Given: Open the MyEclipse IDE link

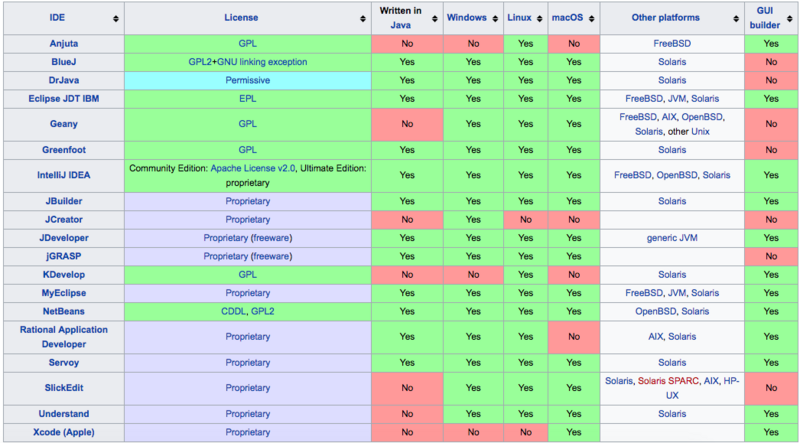Looking at the screenshot, I should [x=64, y=293].
